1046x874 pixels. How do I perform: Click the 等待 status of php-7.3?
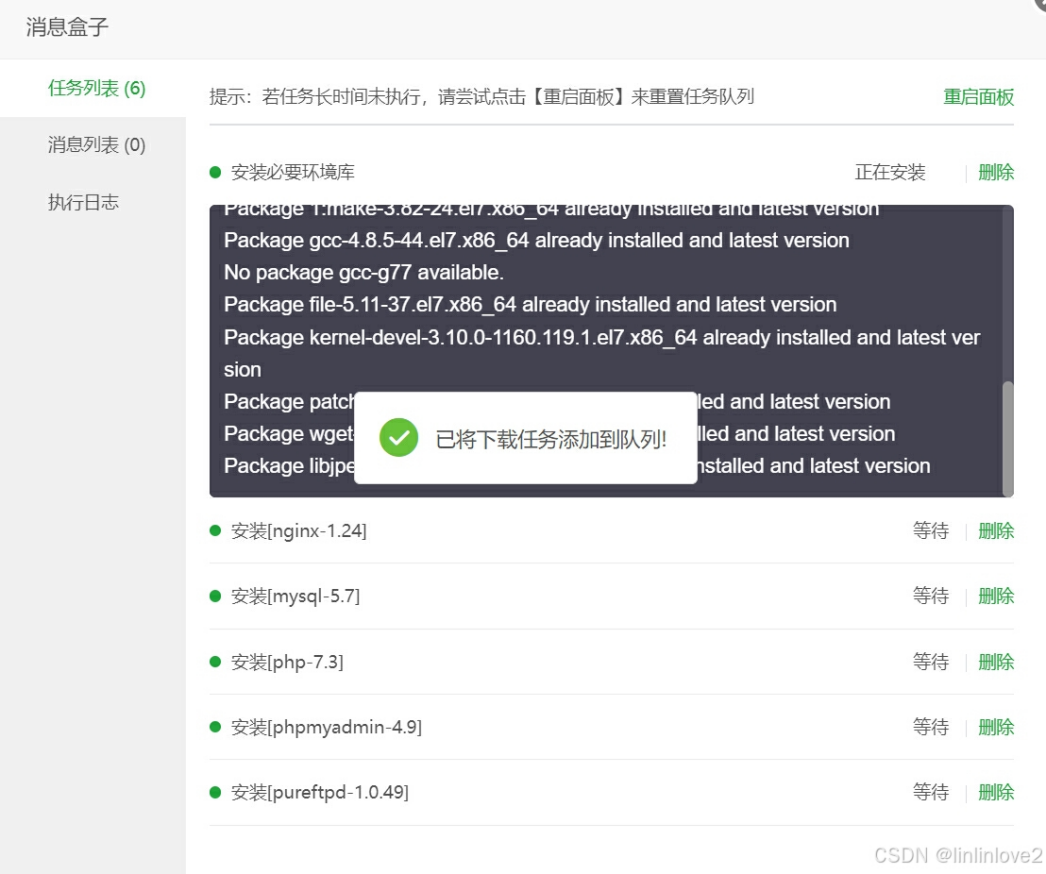coord(931,662)
